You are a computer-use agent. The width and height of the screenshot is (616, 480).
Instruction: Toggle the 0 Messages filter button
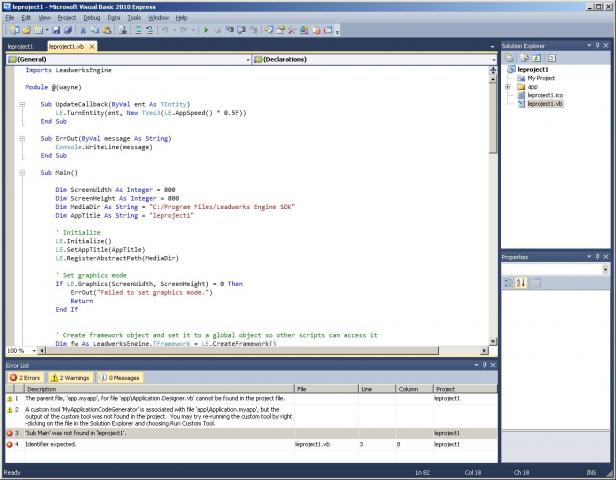tap(118, 377)
